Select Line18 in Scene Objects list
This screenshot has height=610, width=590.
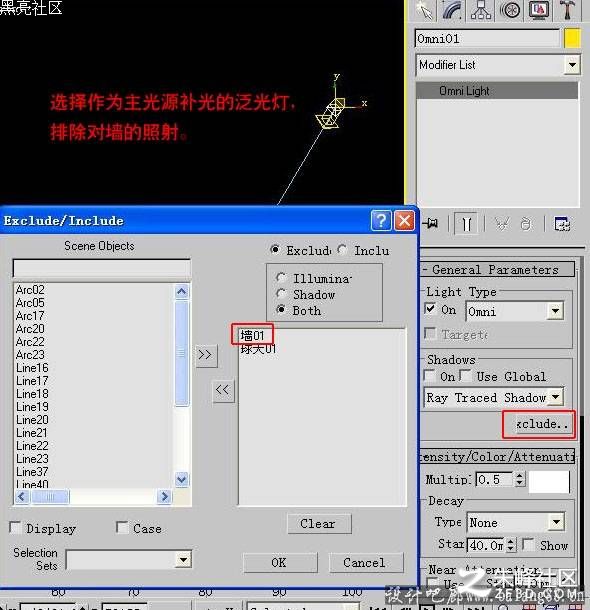pos(32,394)
